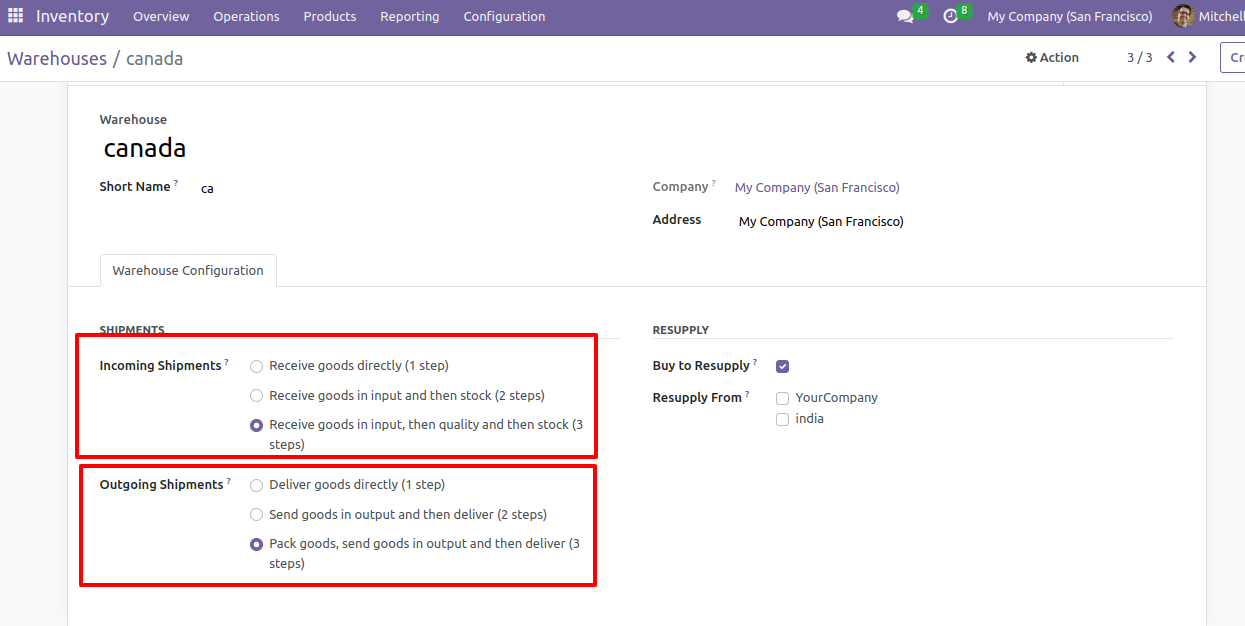Go to previous warehouse record arrow
The image size is (1245, 626).
(x=1171, y=57)
